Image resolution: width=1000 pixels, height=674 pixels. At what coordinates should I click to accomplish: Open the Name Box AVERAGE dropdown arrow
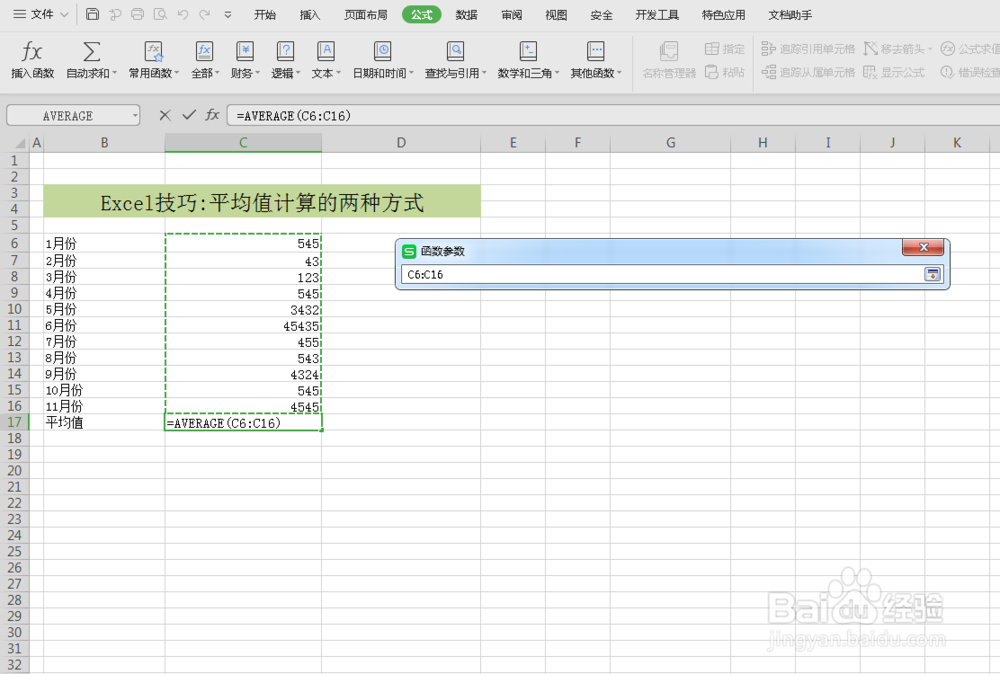pos(135,115)
